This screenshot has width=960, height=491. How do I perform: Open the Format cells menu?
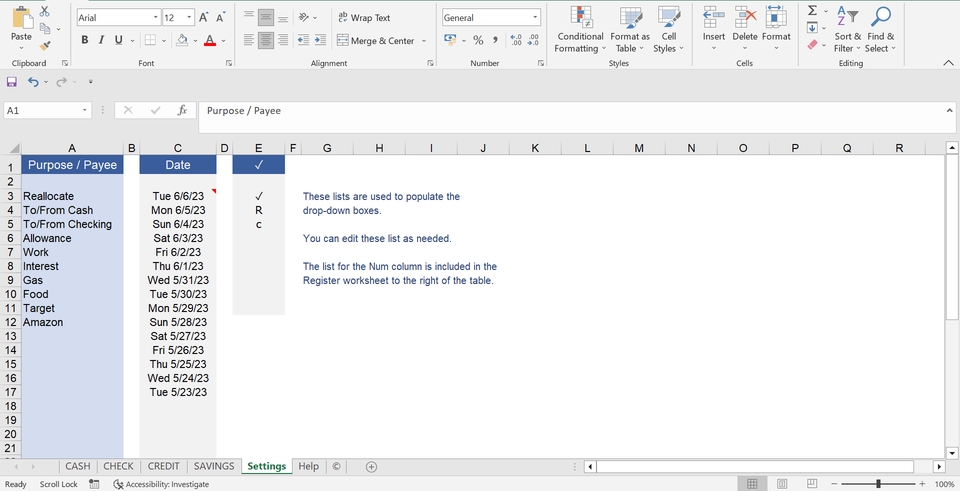coord(776,28)
